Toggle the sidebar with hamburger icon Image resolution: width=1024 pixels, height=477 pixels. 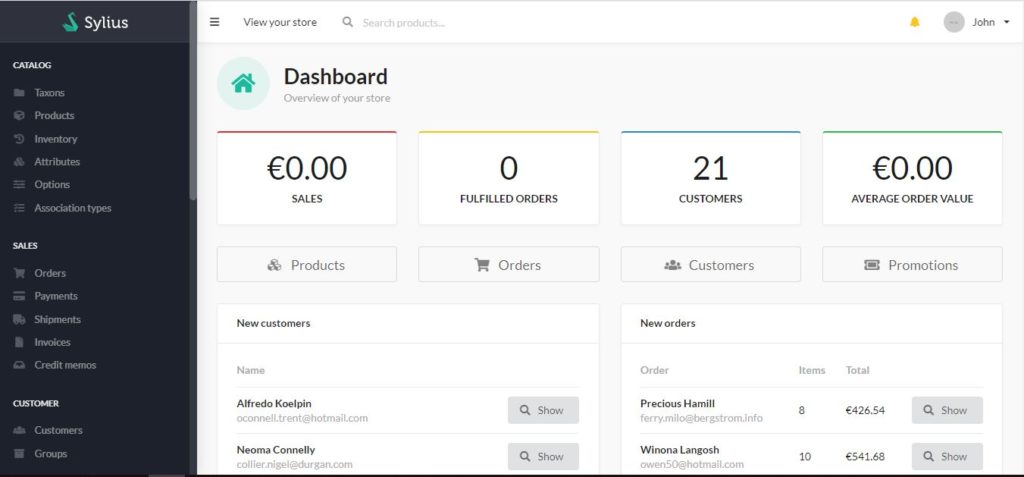[x=214, y=22]
